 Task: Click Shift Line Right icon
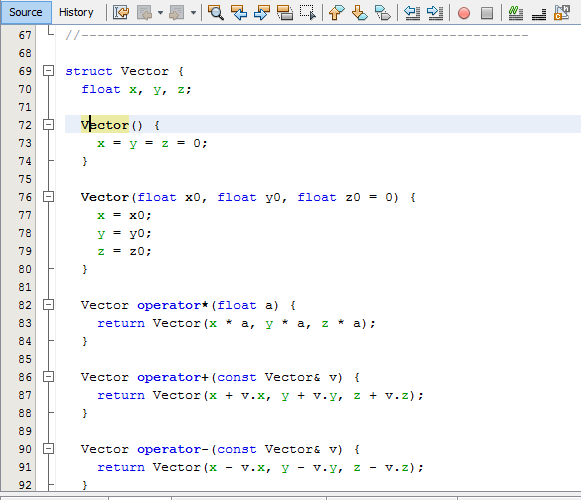(435, 13)
